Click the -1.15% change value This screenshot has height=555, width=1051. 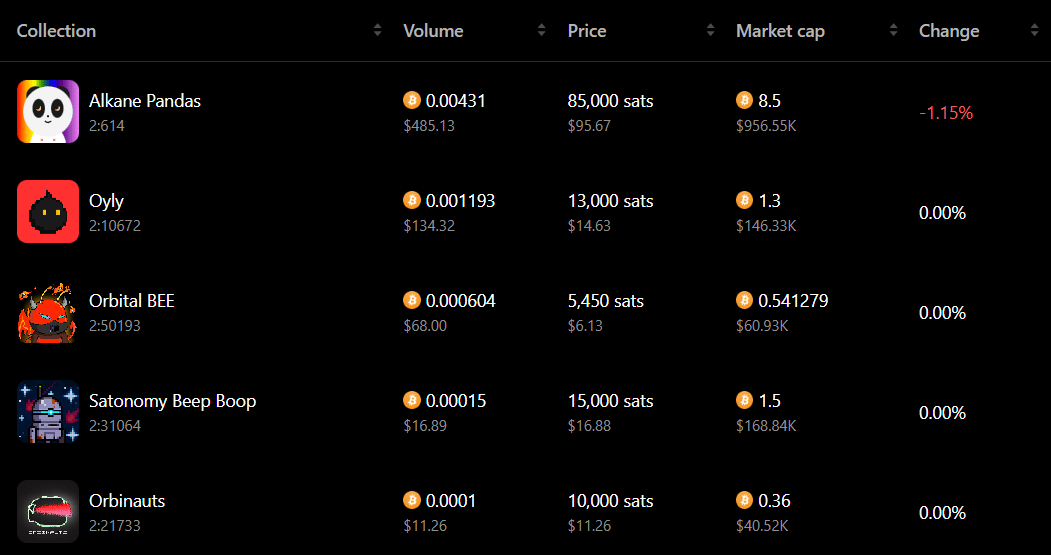coord(946,113)
